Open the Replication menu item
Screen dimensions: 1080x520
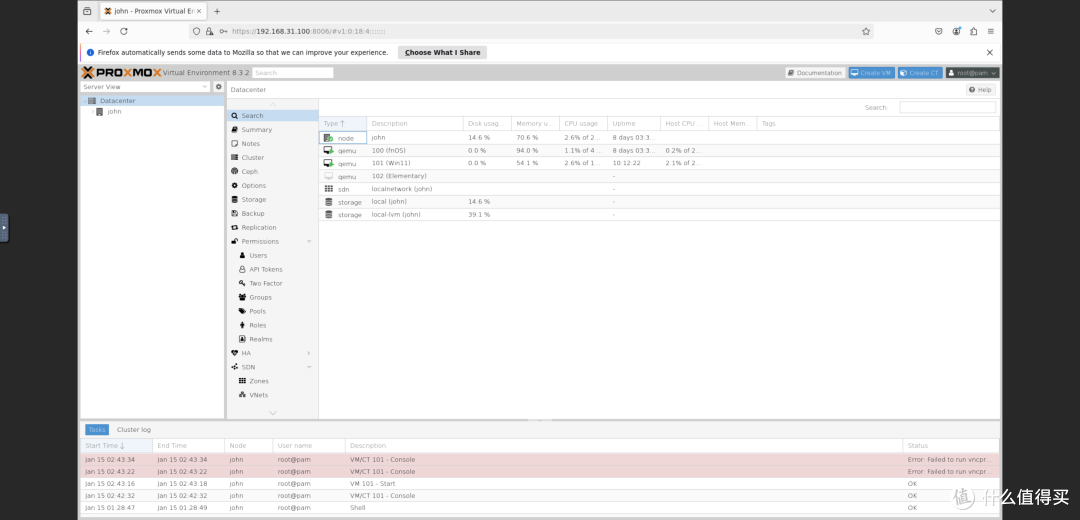click(x=273, y=227)
